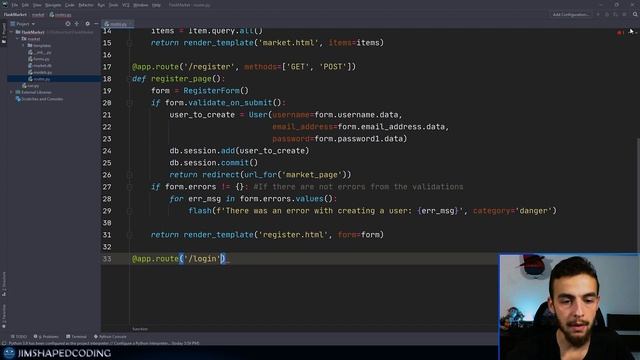Screen dimensions: 640x360
Task: Select market.db in the project tree
Action: pos(40,65)
